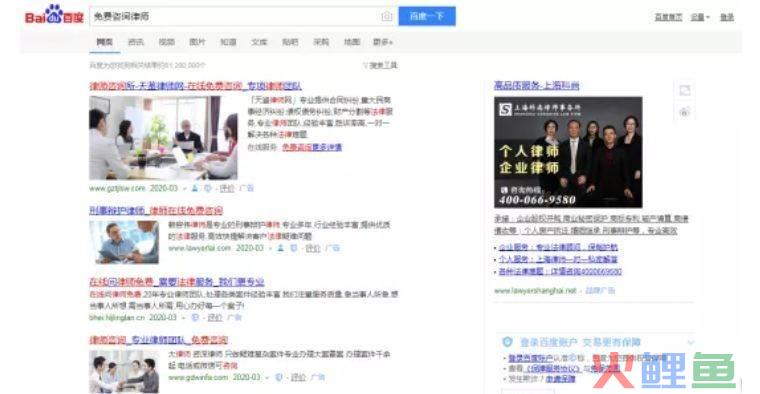Click shield icon in www.gztjlsw.com result row

[207, 188]
